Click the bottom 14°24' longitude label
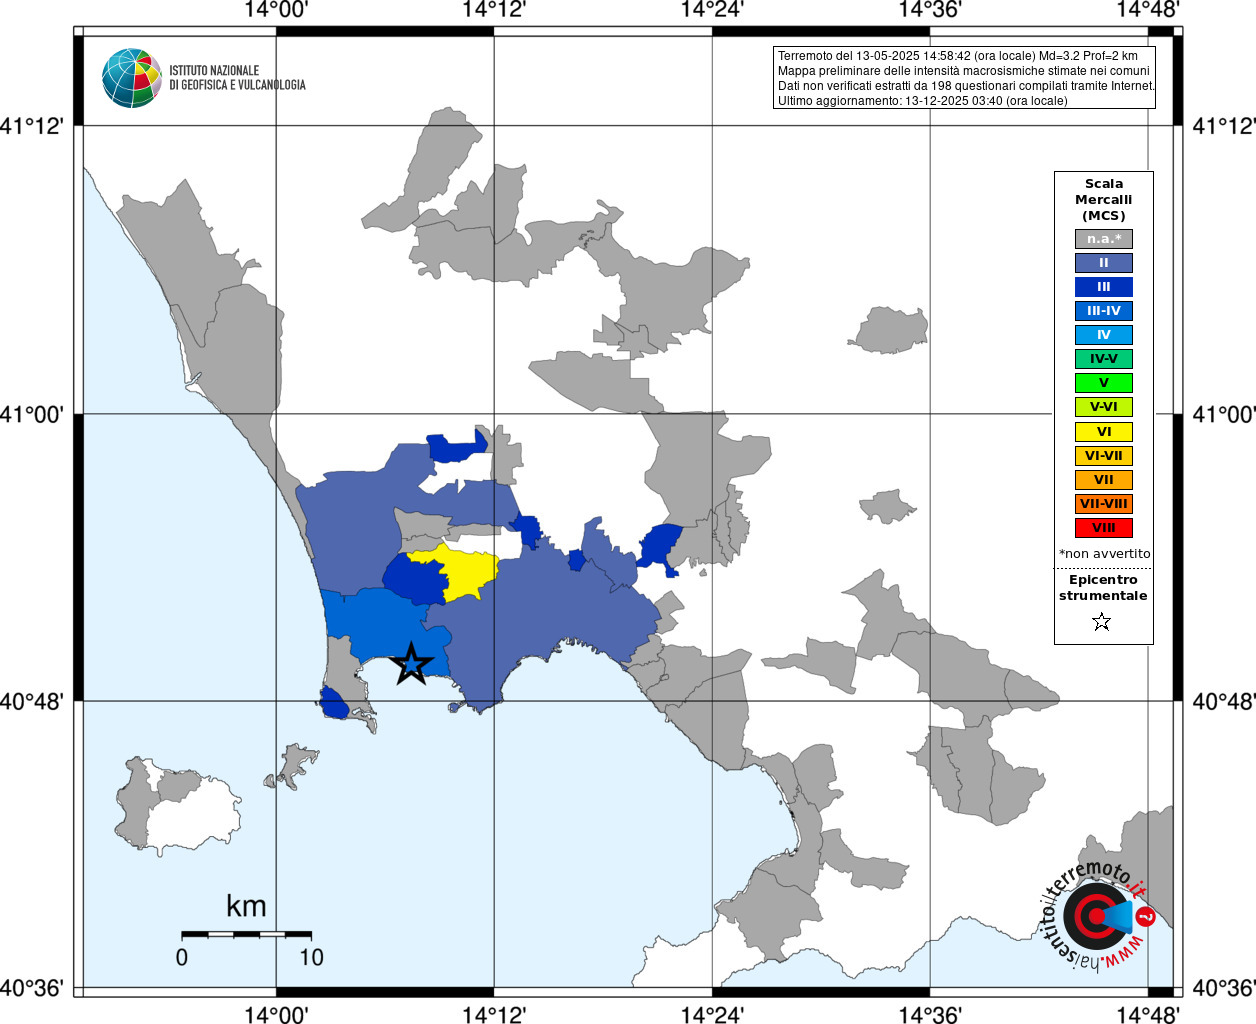The image size is (1256, 1024). [x=712, y=1014]
